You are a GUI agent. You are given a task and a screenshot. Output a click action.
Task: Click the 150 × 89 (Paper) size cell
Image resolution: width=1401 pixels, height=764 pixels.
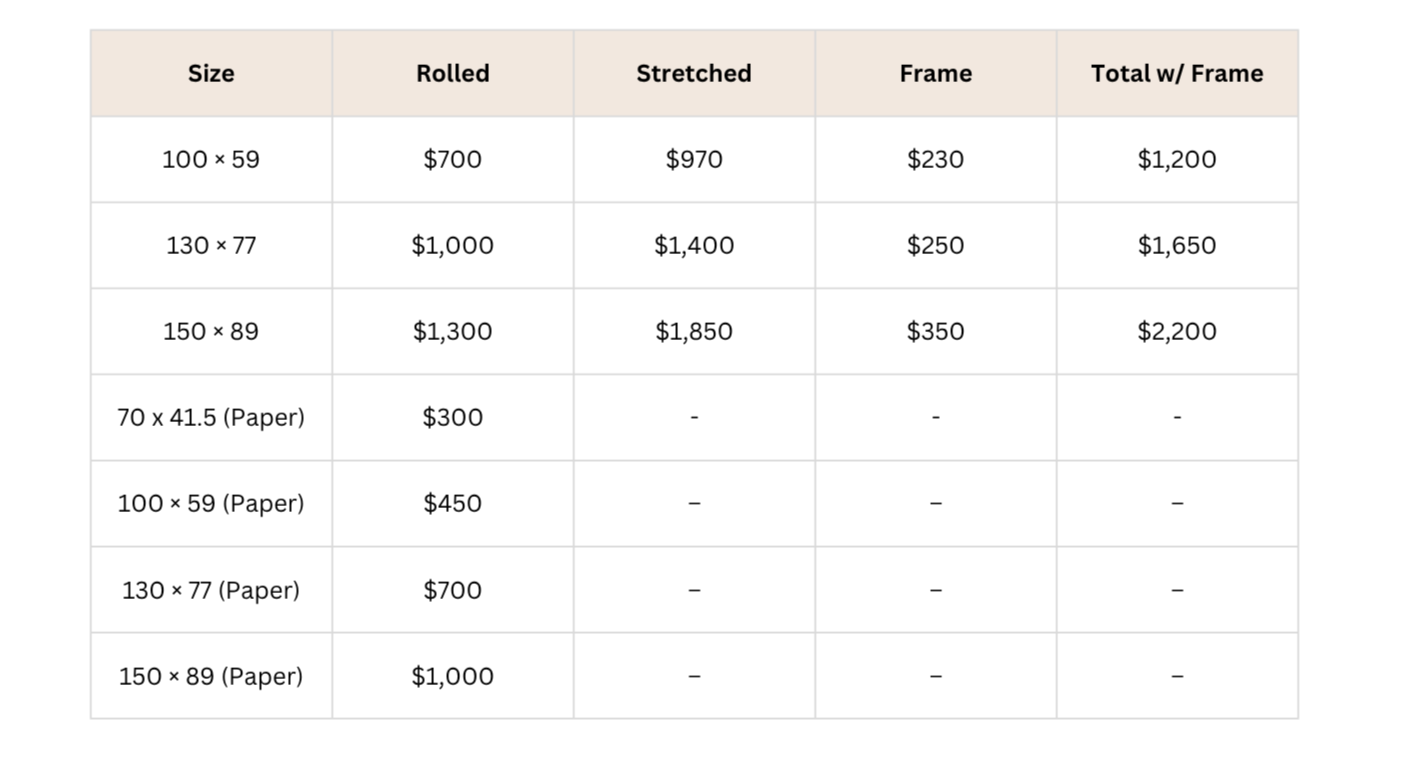tap(211, 677)
